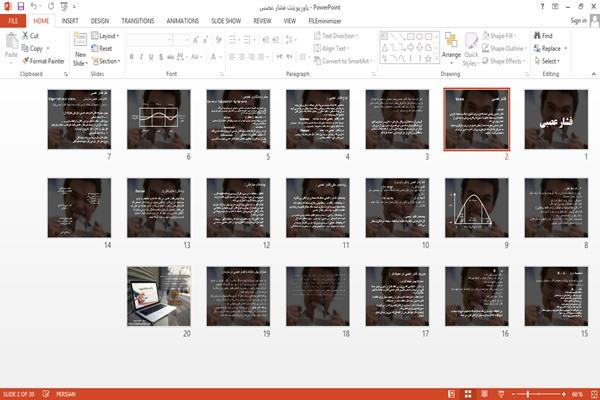Click the Cut scissors command
This screenshot has height=400, width=600.
pyautogui.click(x=31, y=36)
